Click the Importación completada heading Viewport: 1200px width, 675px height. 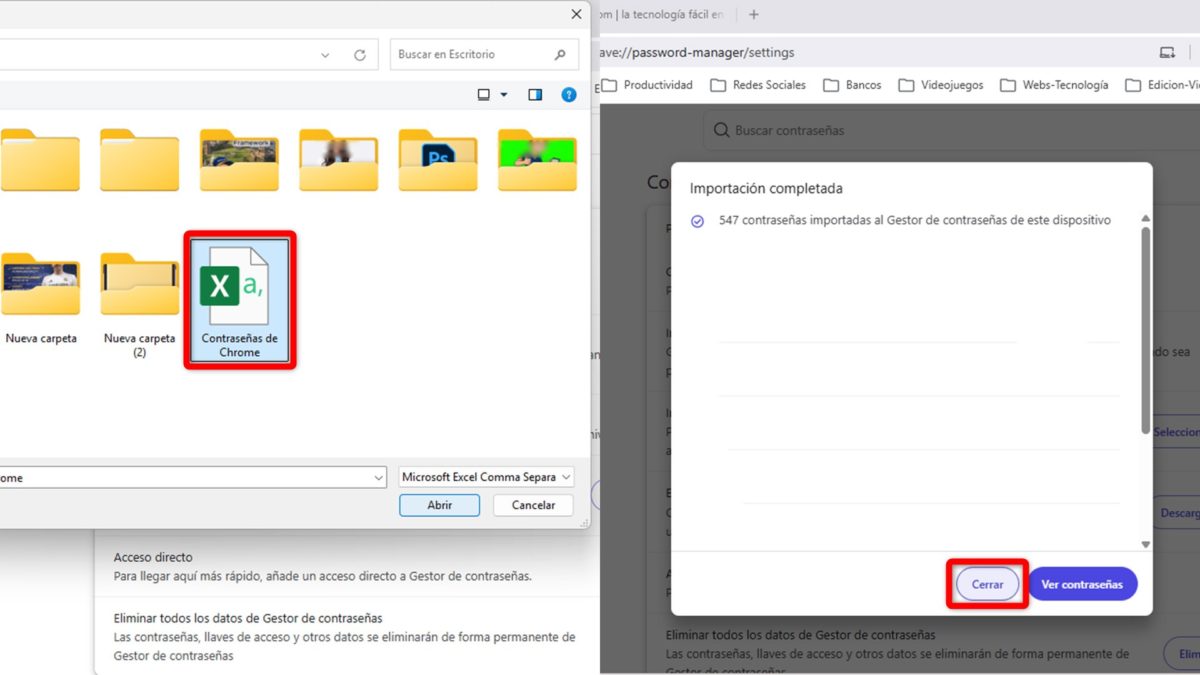[x=766, y=188]
